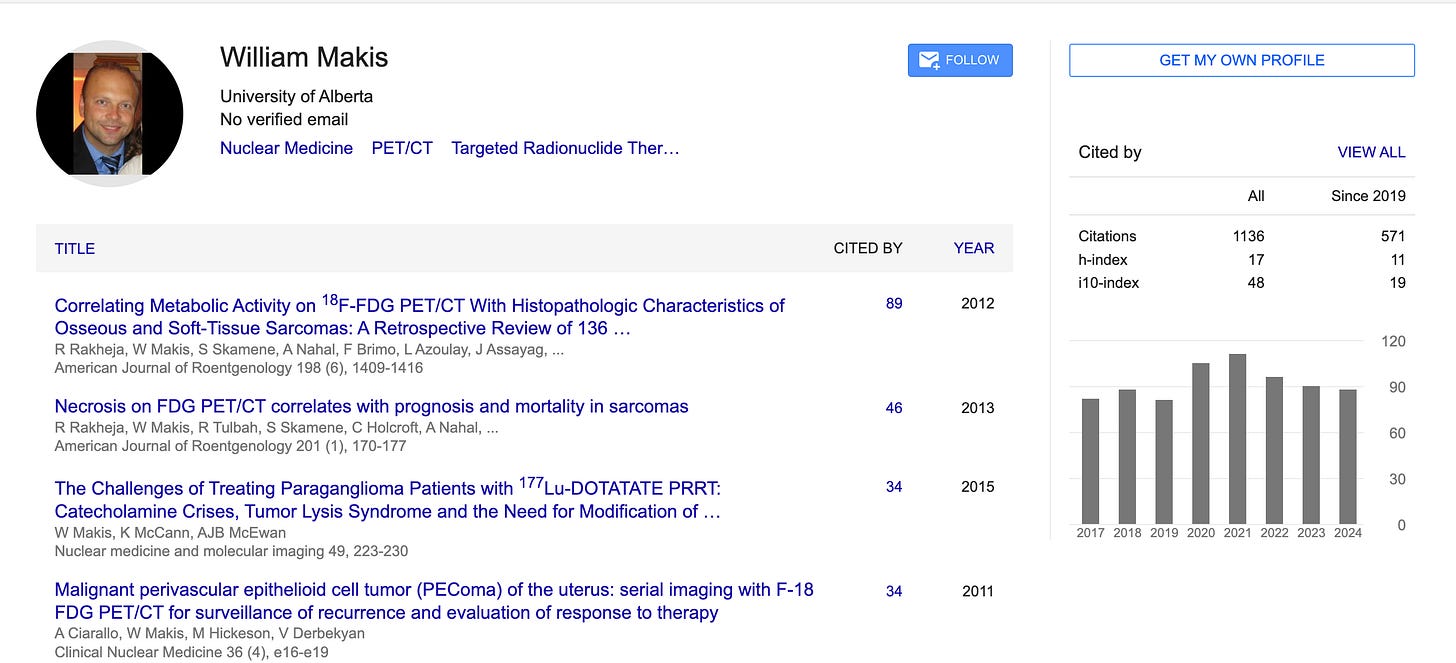Open the Correlating Metabolic Activity sarcomas article
Screen dimensions: 1456x663
tap(420, 316)
